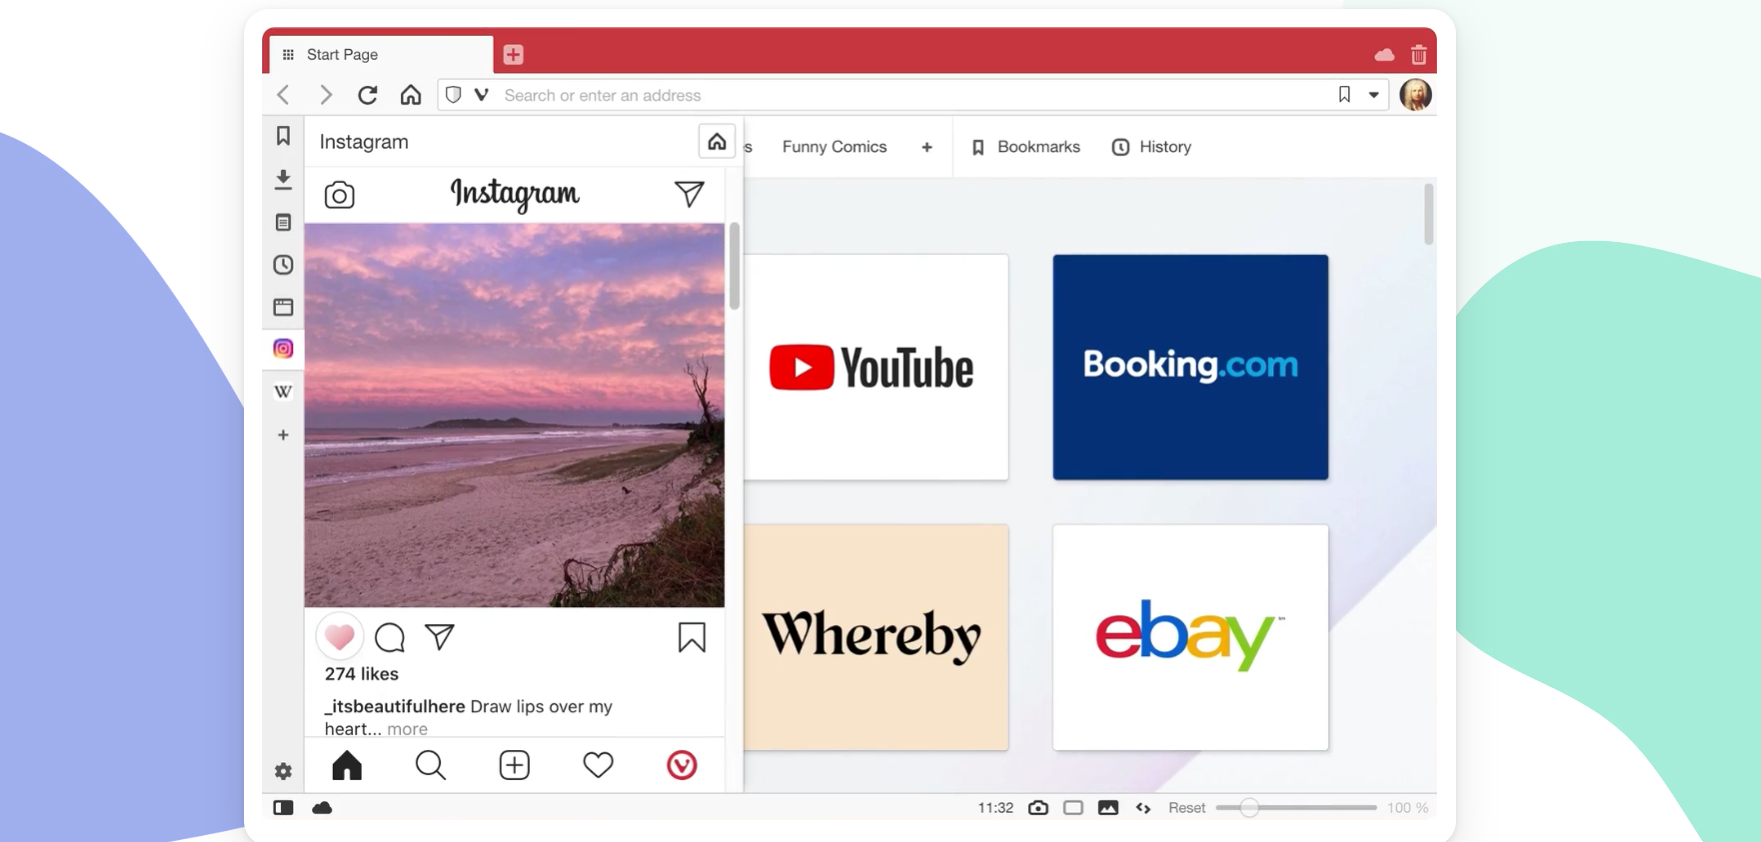Reload the current page

(368, 95)
